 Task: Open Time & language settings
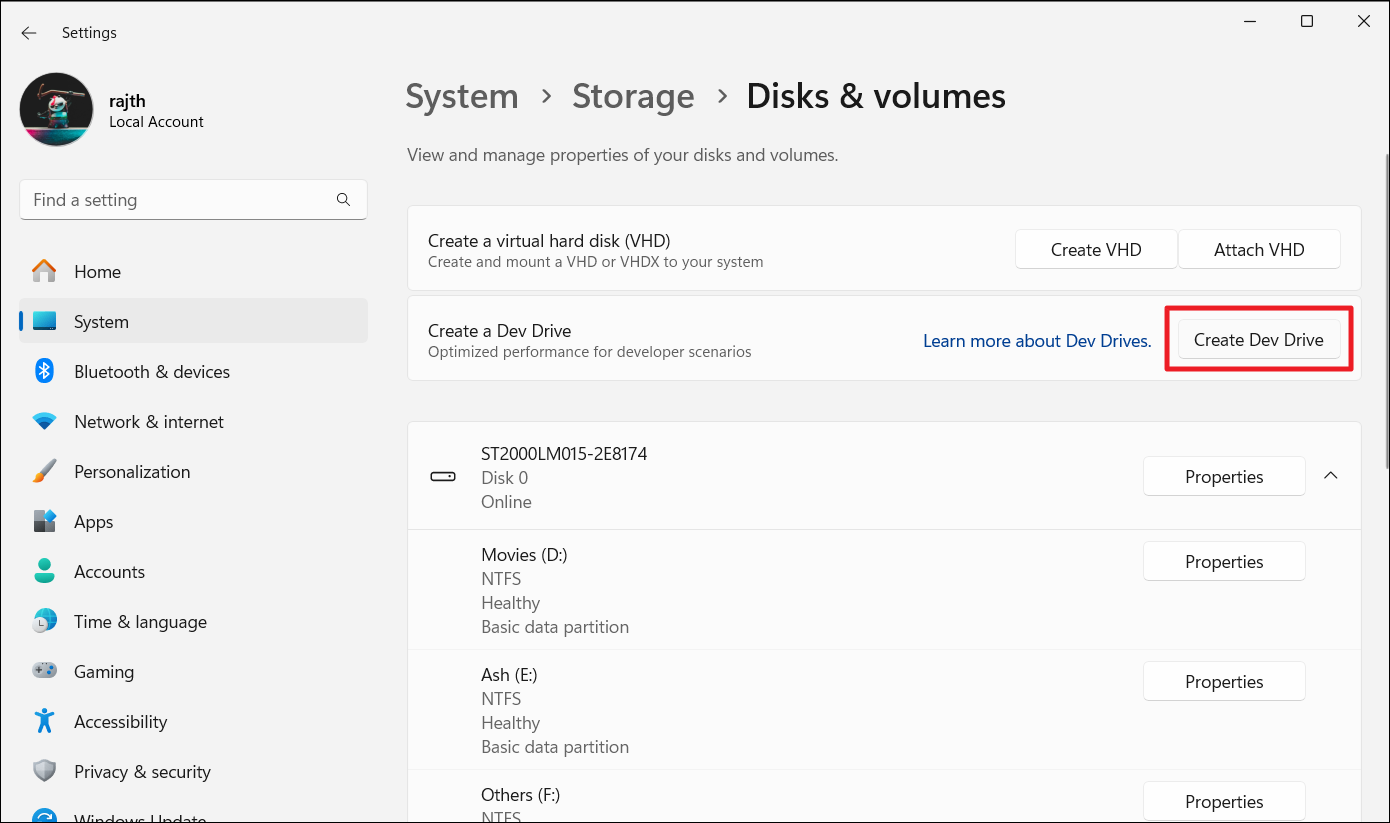tap(140, 622)
